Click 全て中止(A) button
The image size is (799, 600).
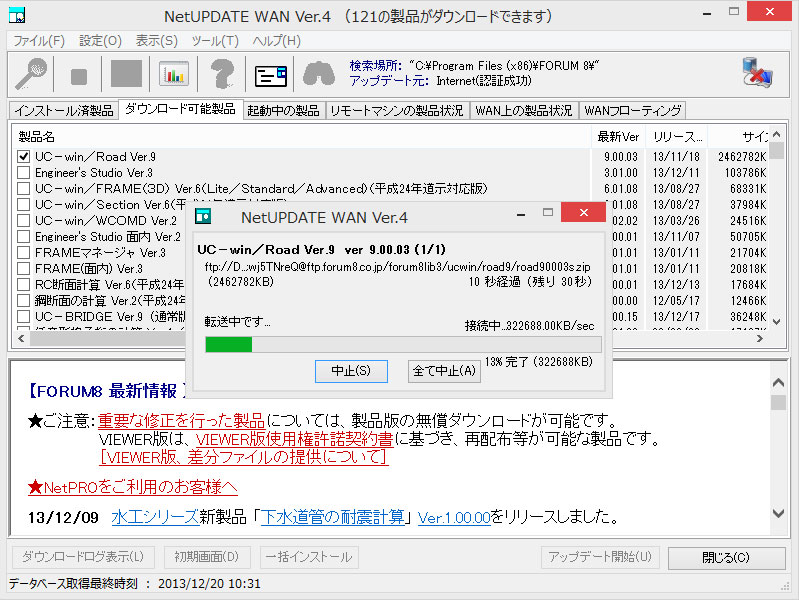(x=444, y=371)
